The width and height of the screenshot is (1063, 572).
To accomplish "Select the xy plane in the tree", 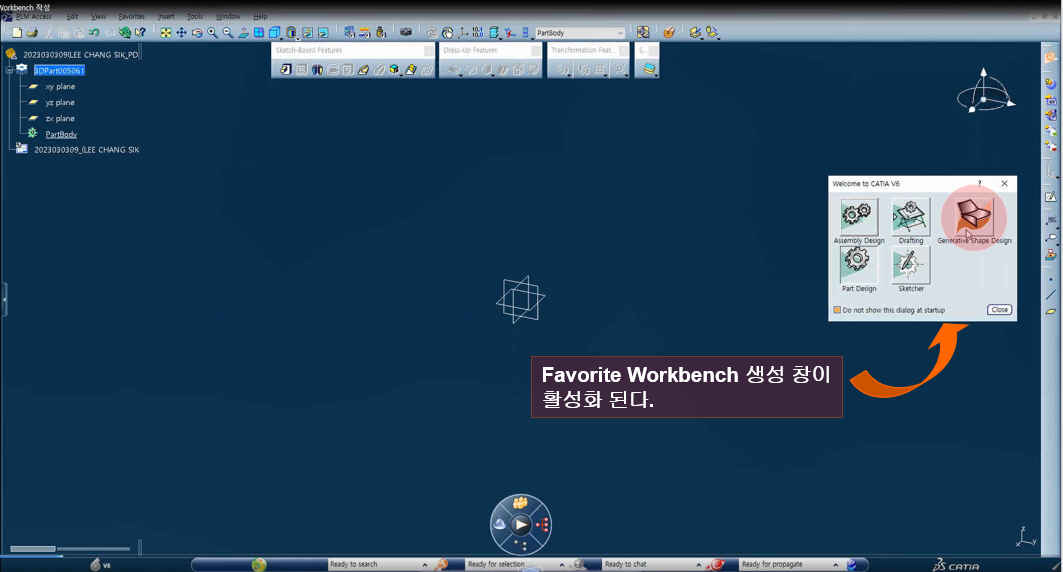I will click(60, 86).
